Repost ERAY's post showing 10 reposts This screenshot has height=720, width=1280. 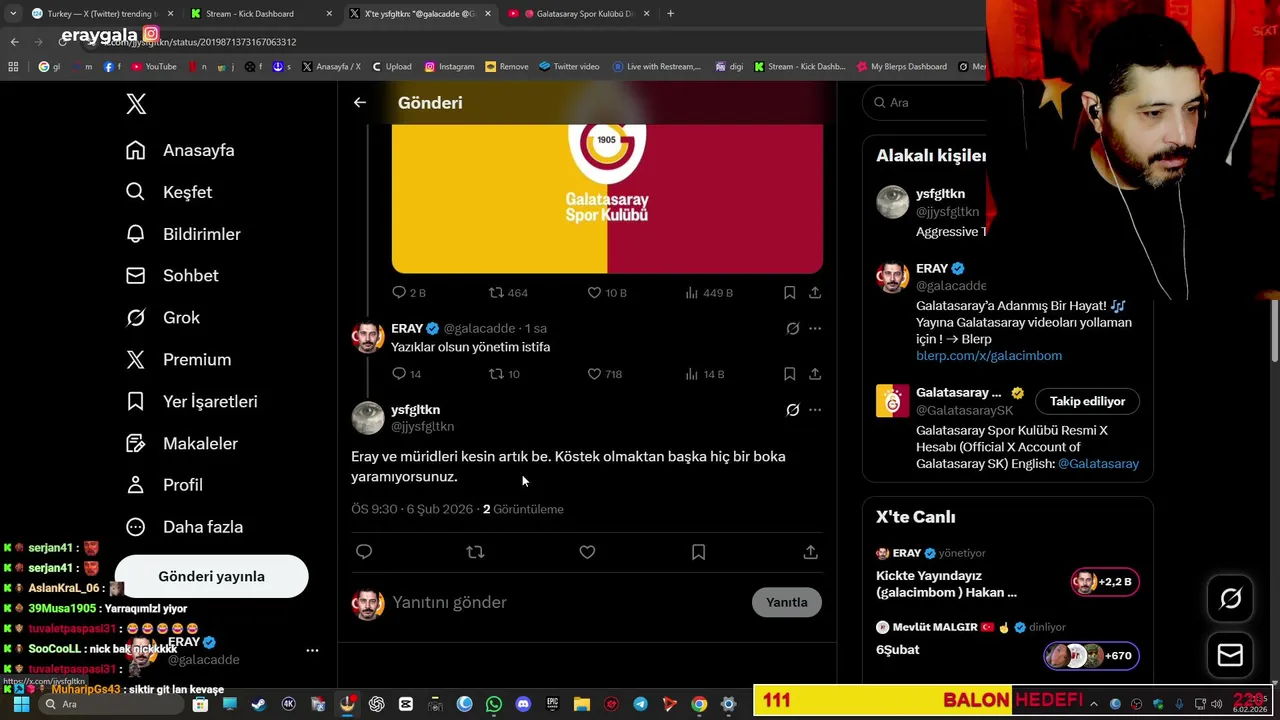pyautogui.click(x=503, y=374)
